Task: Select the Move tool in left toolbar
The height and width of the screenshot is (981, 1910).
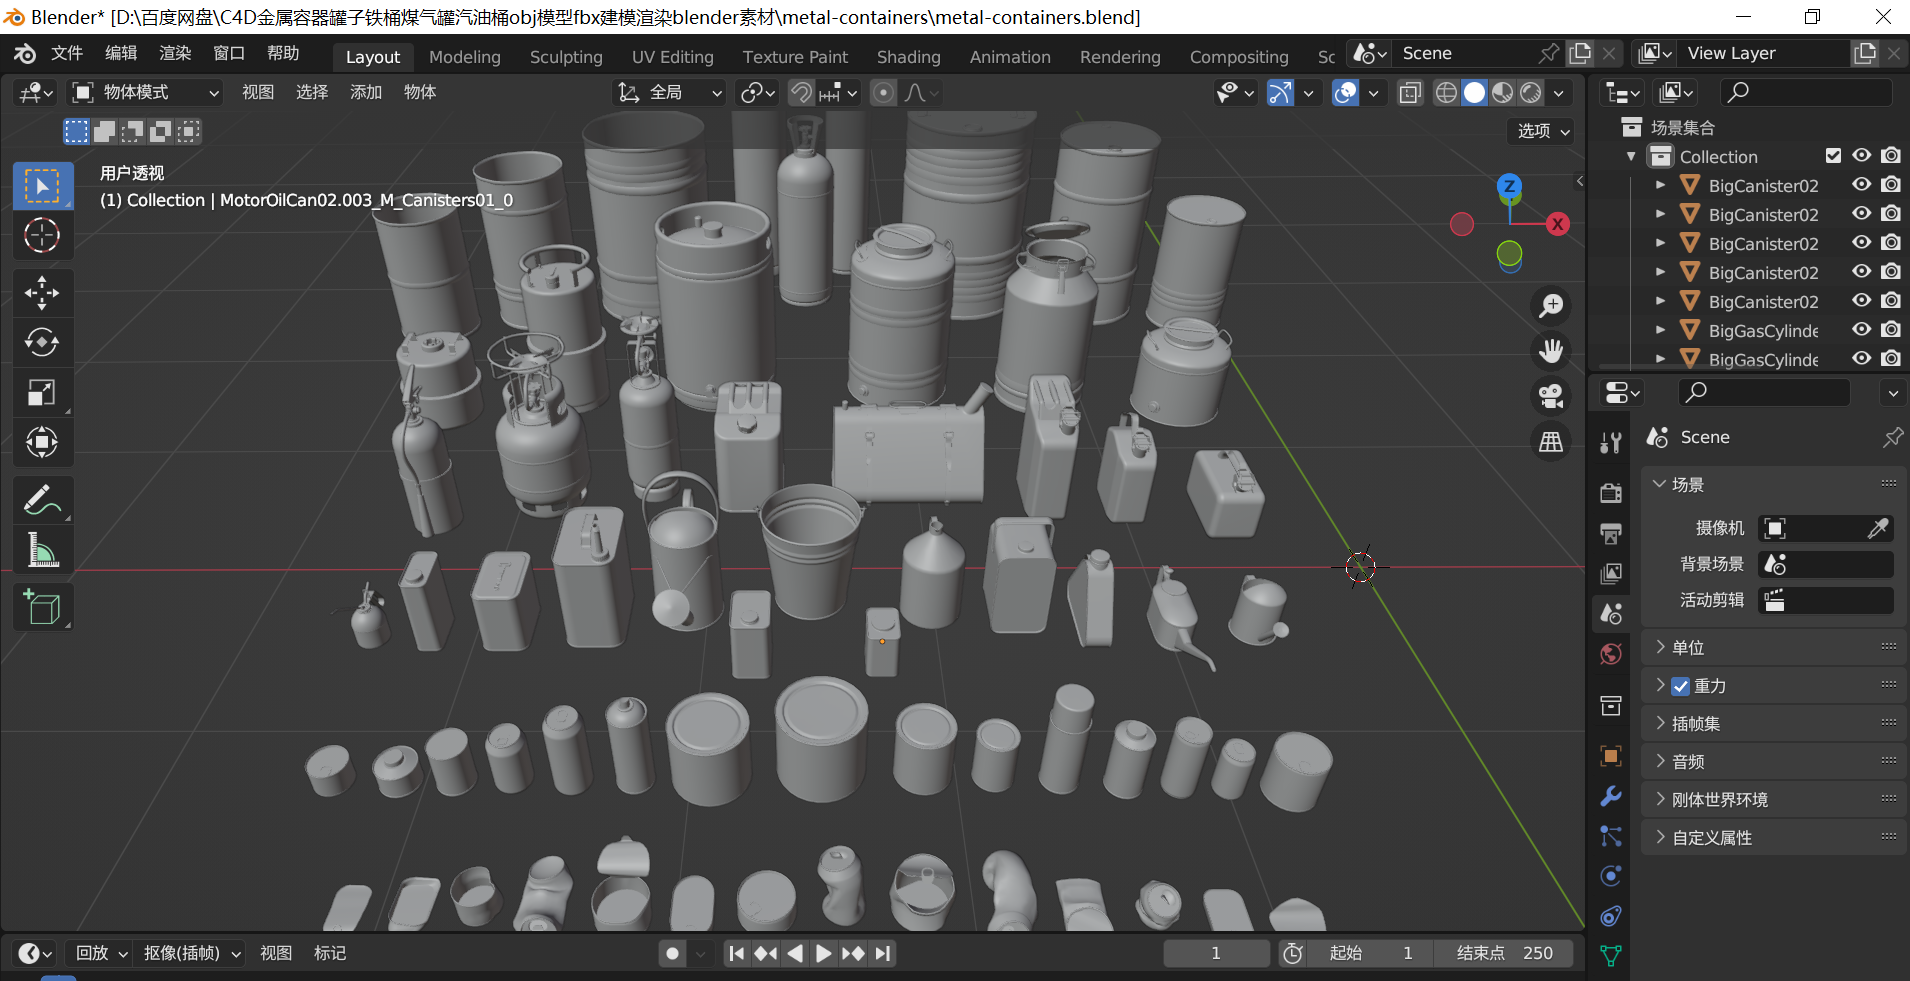Action: point(42,292)
